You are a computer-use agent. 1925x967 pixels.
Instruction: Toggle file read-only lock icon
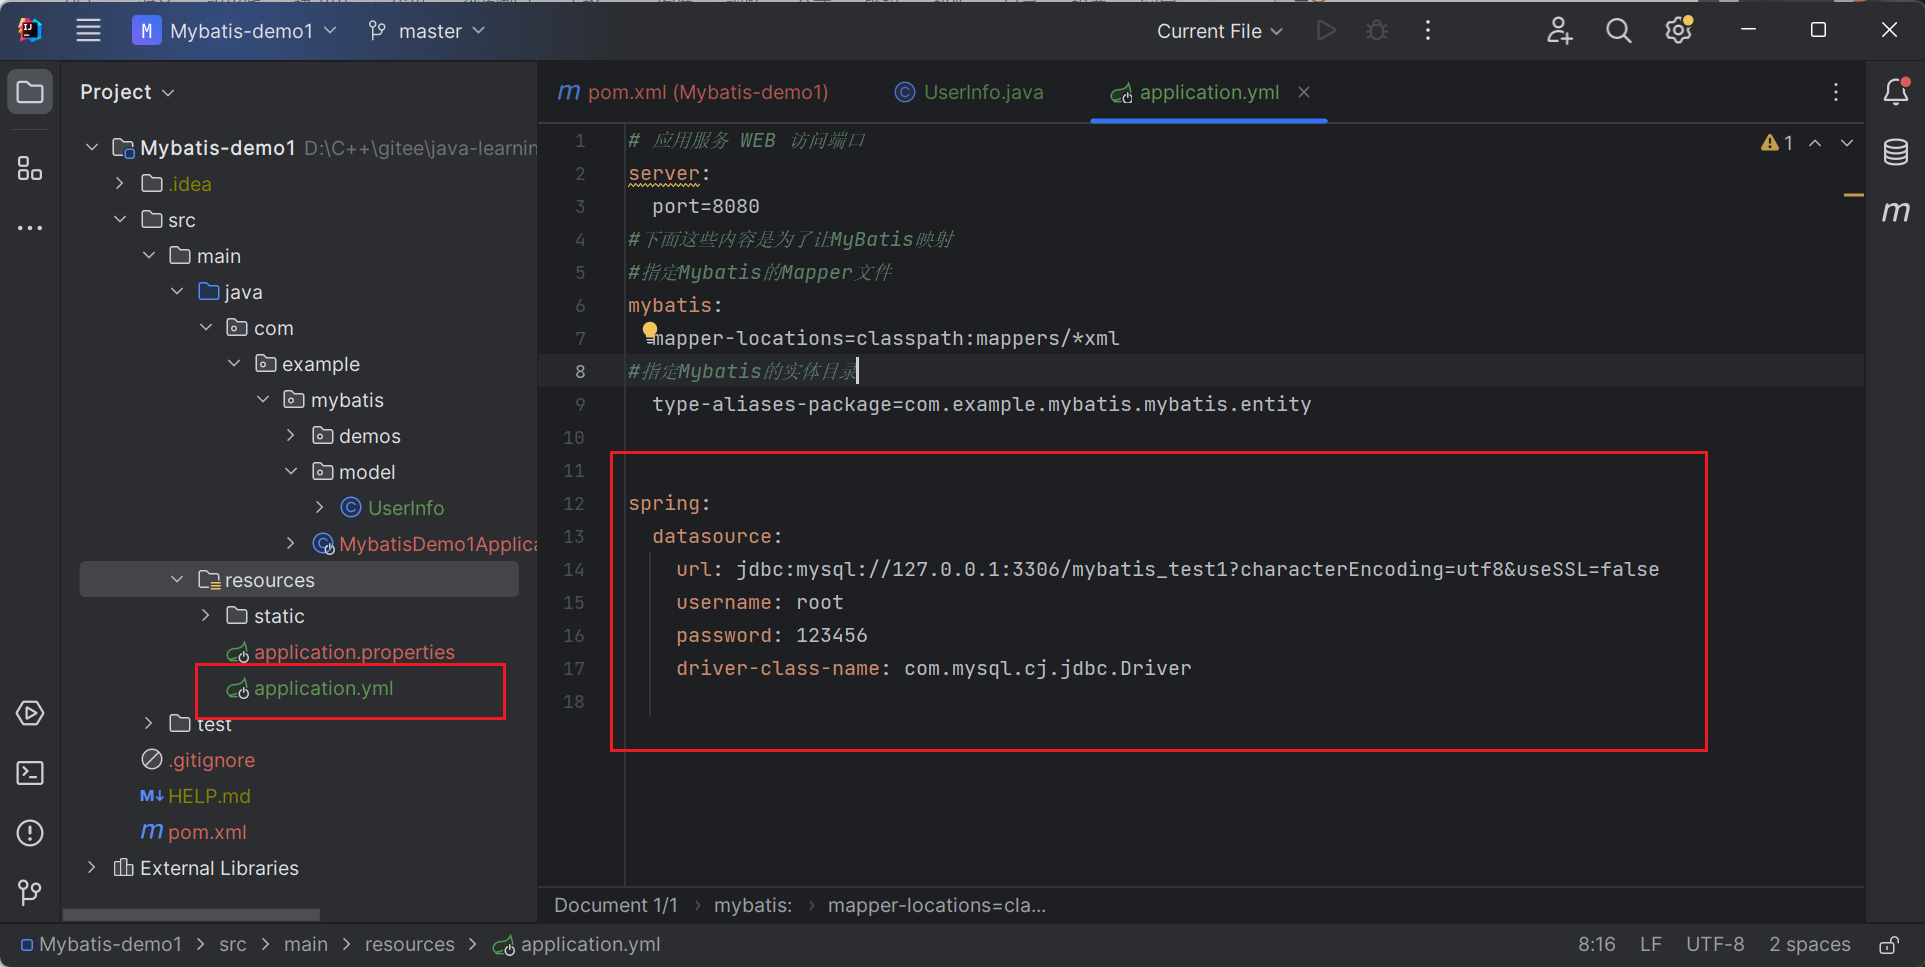coord(1889,945)
